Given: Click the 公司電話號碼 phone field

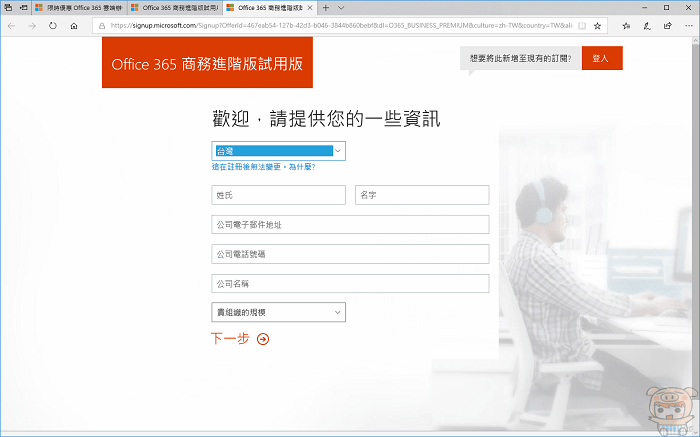Looking at the screenshot, I should 350,254.
